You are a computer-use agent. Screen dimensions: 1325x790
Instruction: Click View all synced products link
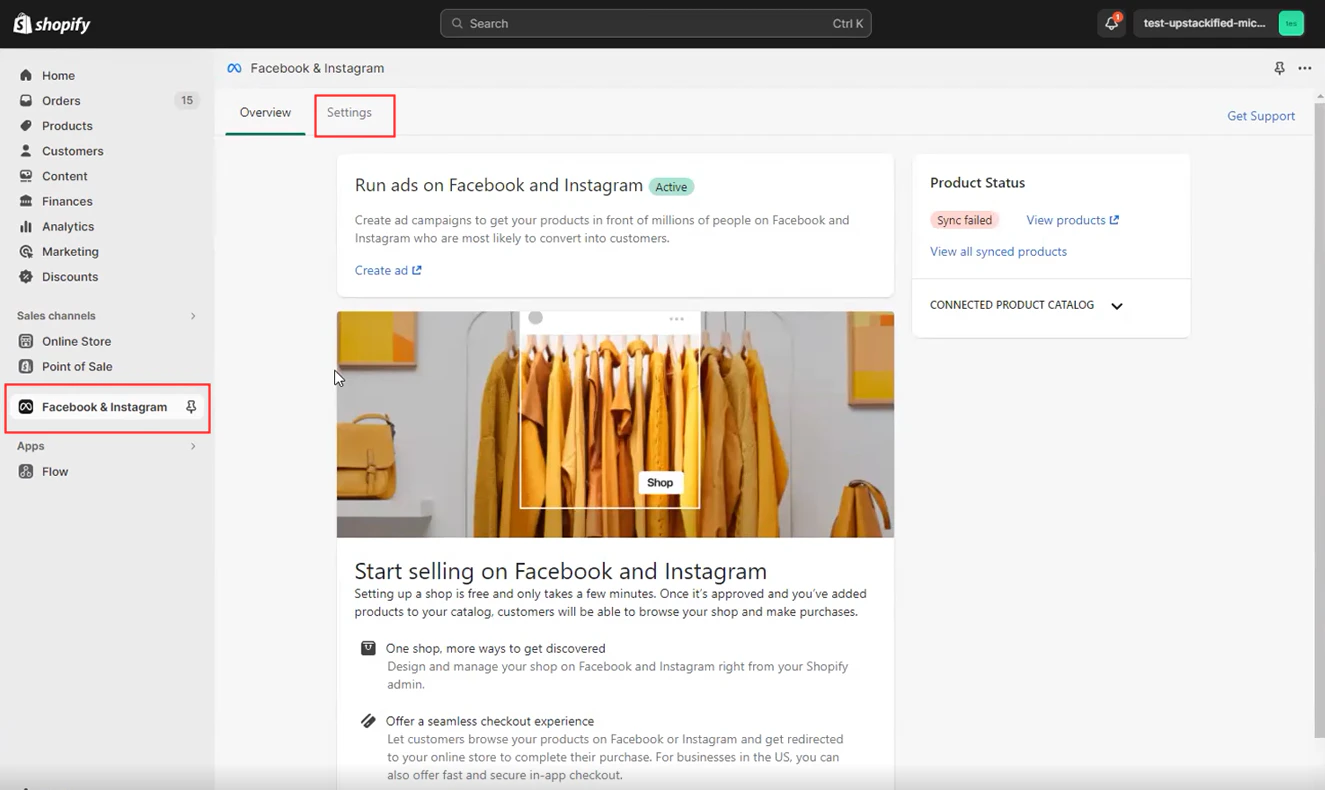[998, 251]
